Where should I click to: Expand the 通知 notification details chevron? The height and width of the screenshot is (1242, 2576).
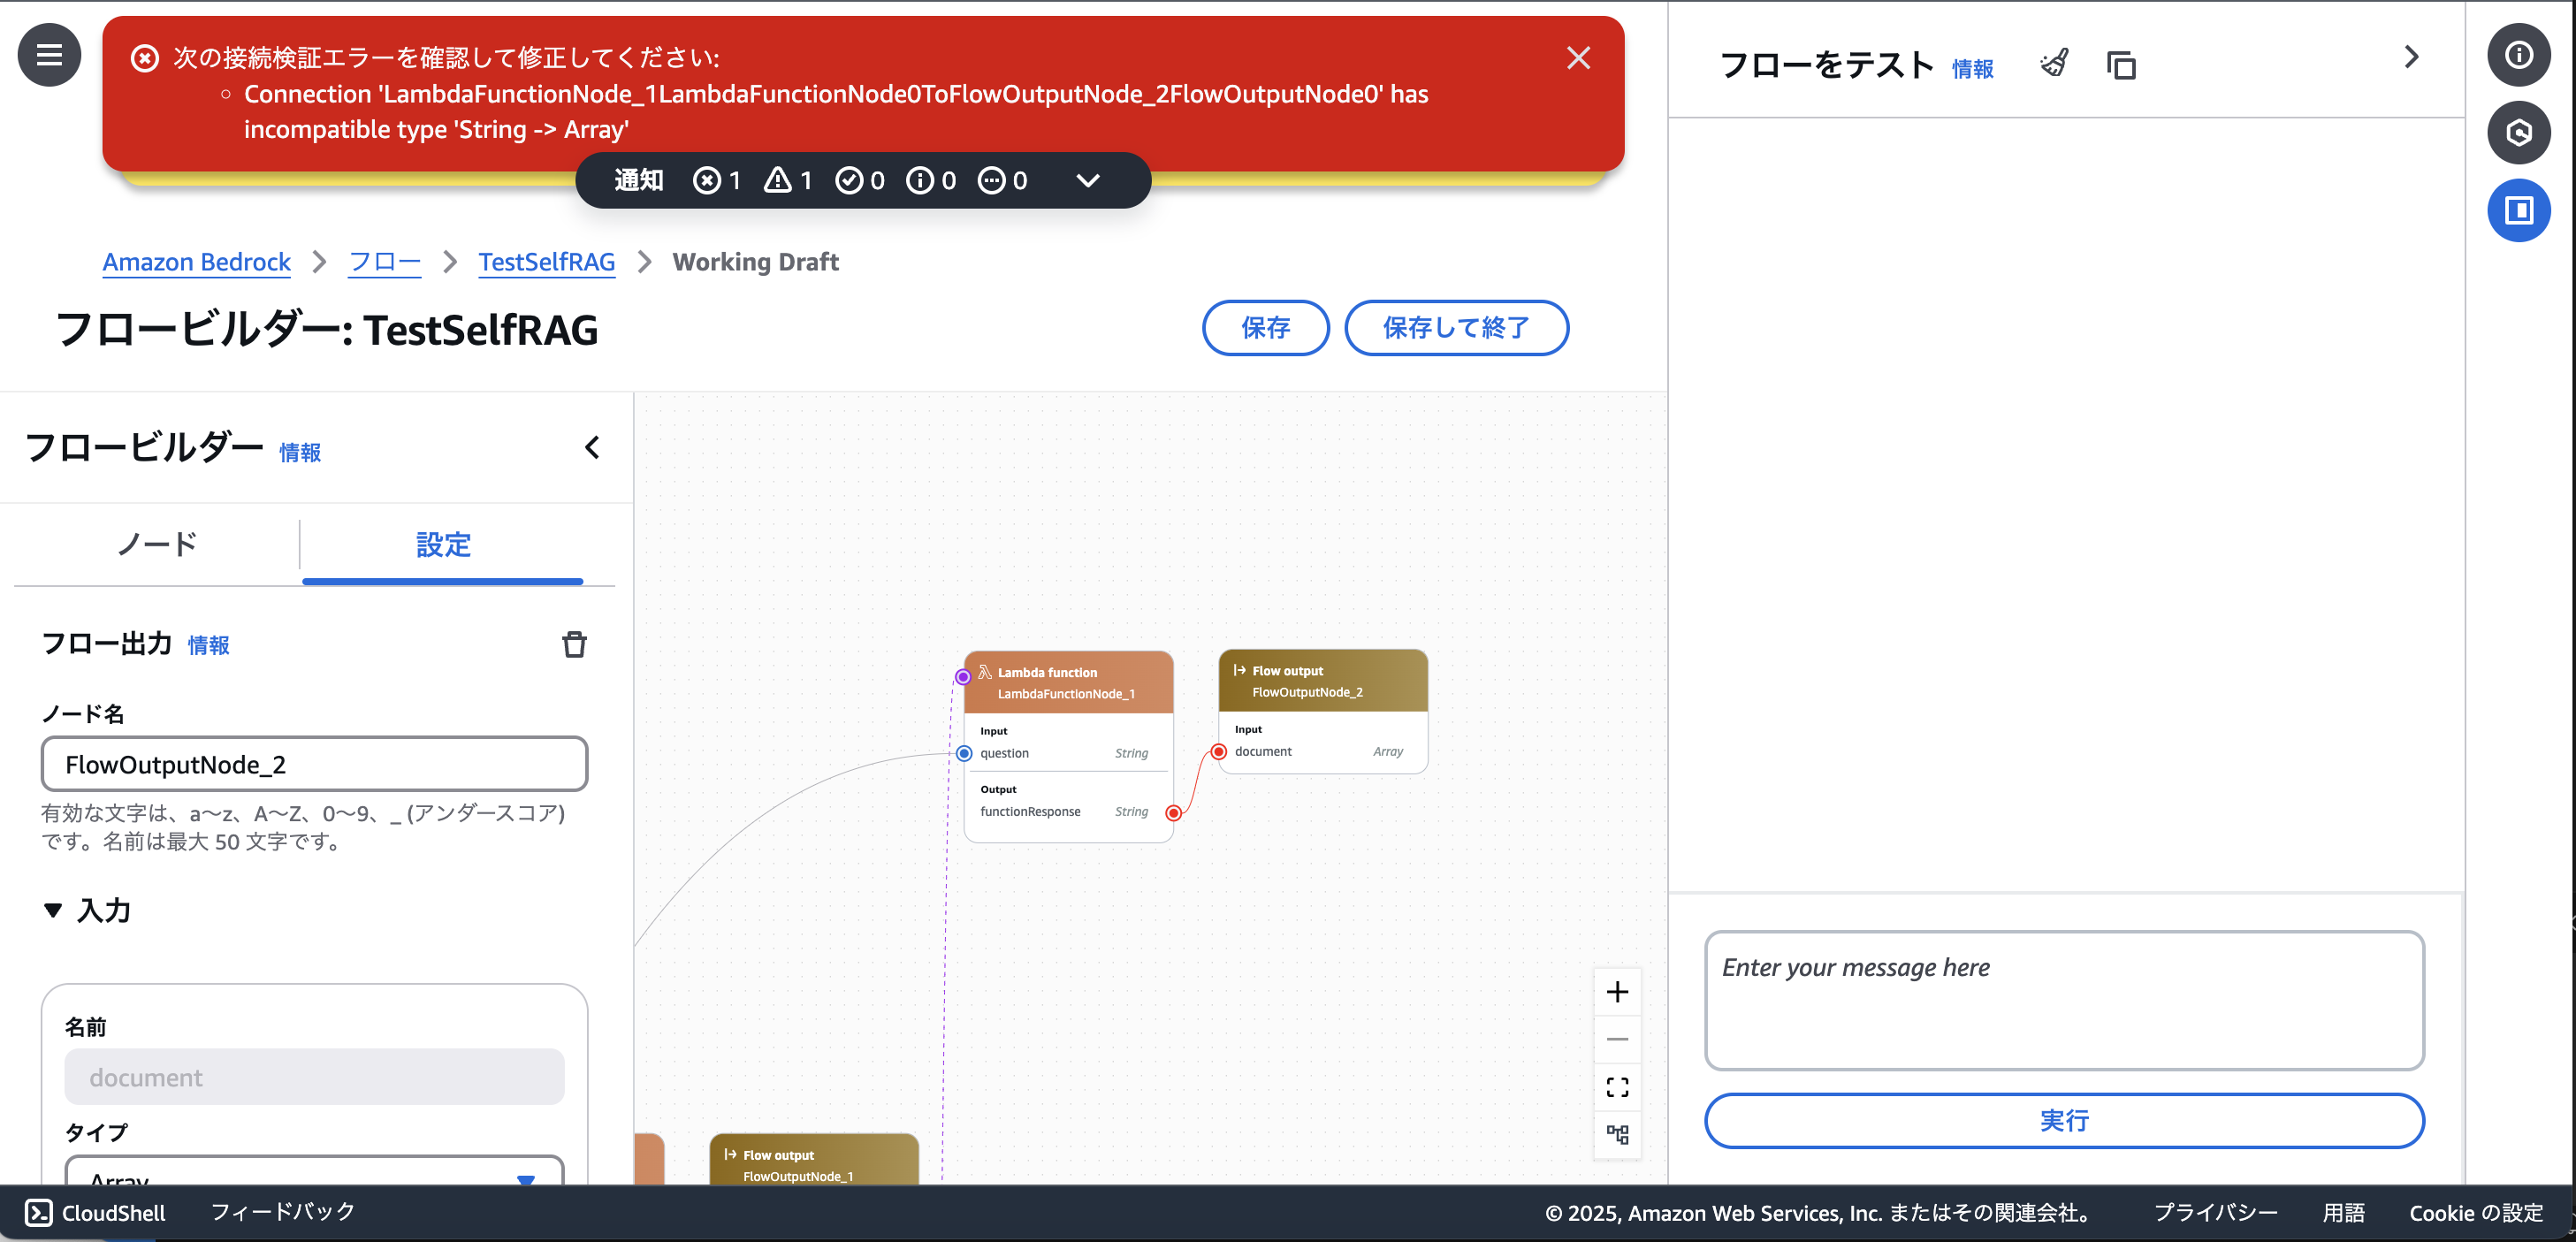pyautogui.click(x=1087, y=180)
